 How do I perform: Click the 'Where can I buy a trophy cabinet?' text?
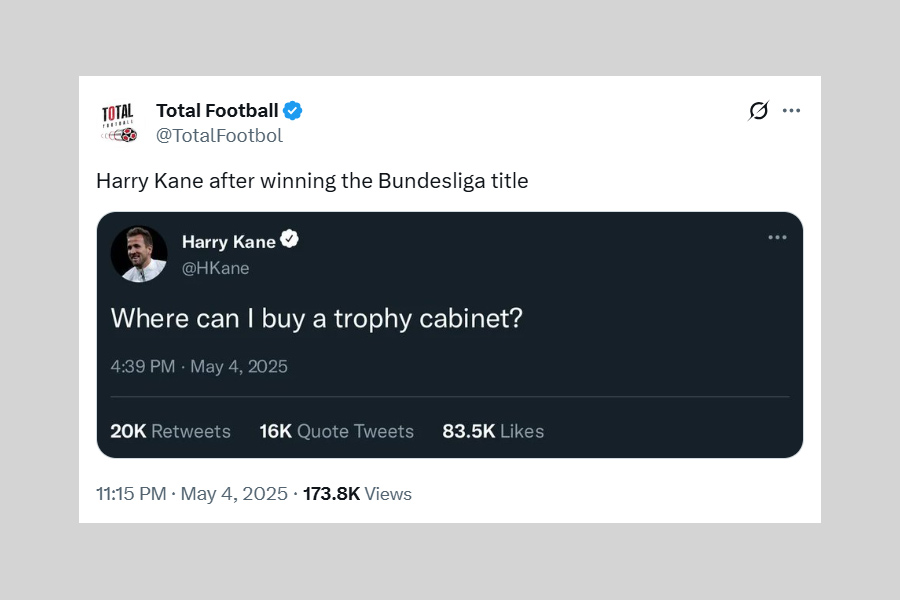tap(317, 318)
